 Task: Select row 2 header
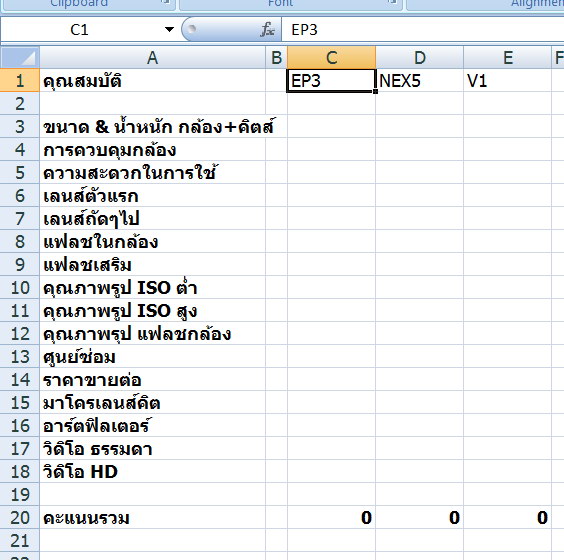point(19,104)
